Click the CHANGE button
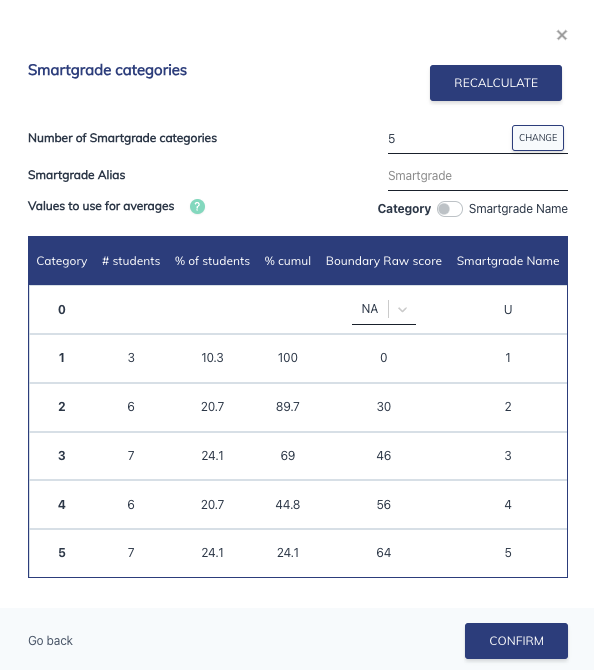594x670 pixels. tap(538, 138)
